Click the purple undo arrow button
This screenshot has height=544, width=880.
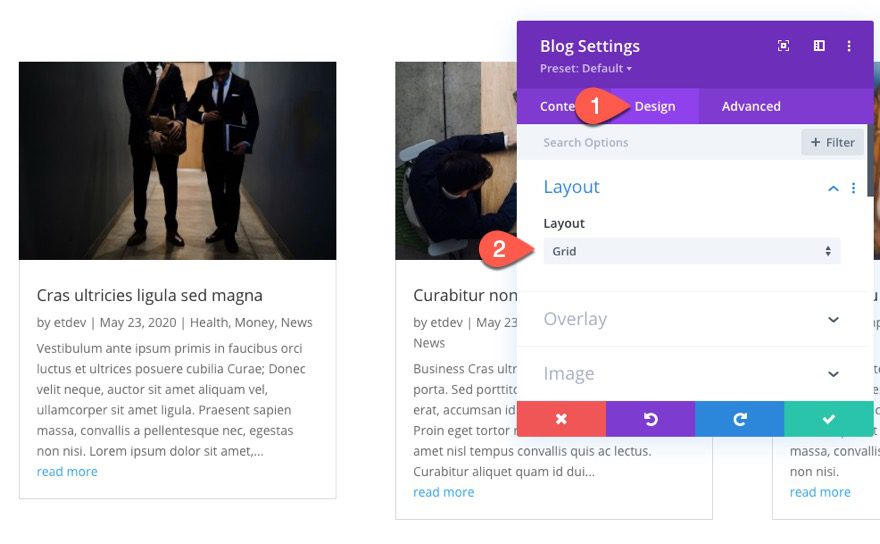click(650, 419)
